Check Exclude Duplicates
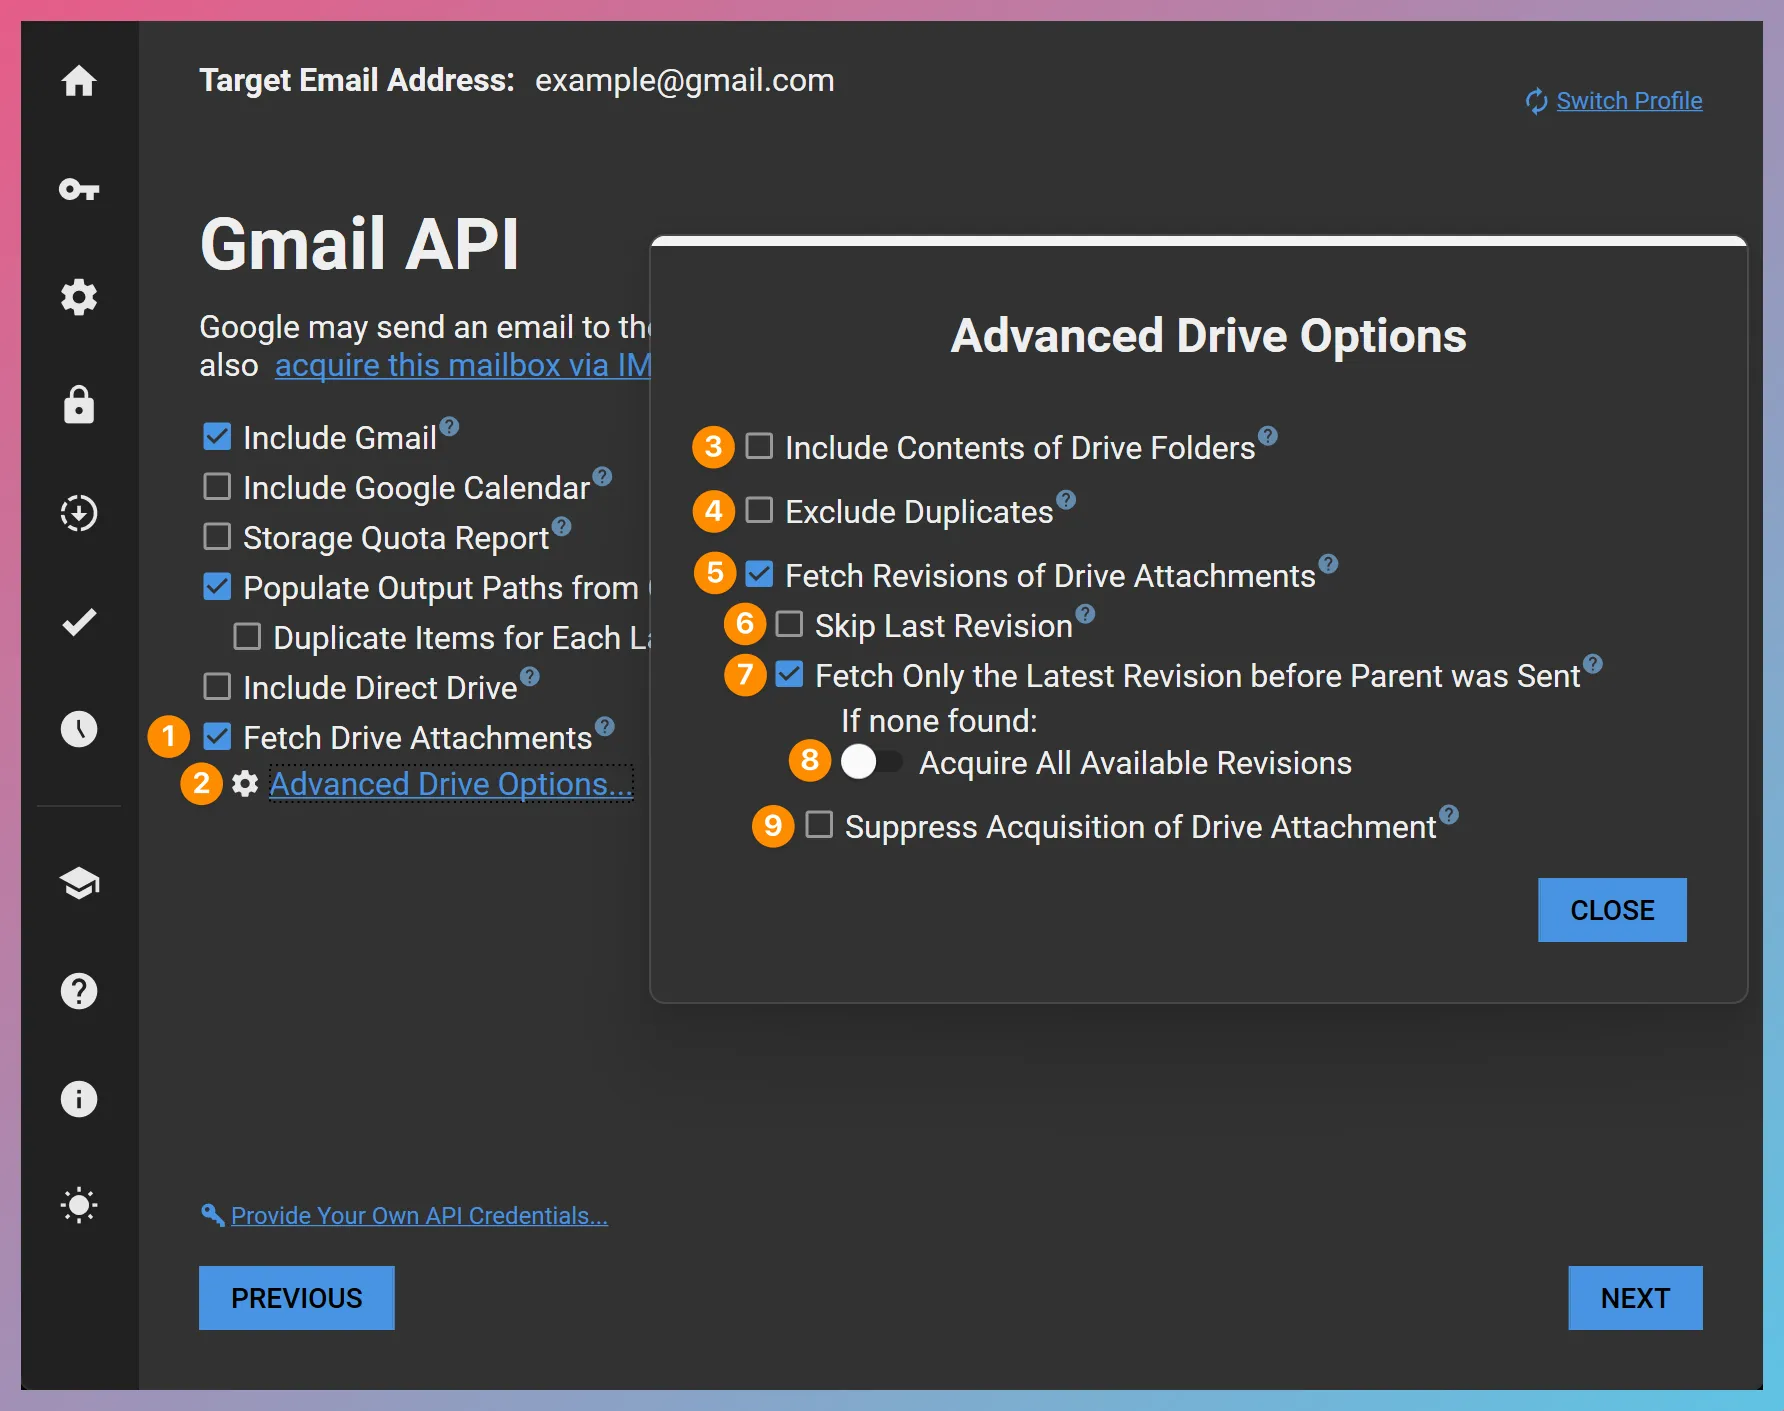The image size is (1784, 1411). pos(759,510)
